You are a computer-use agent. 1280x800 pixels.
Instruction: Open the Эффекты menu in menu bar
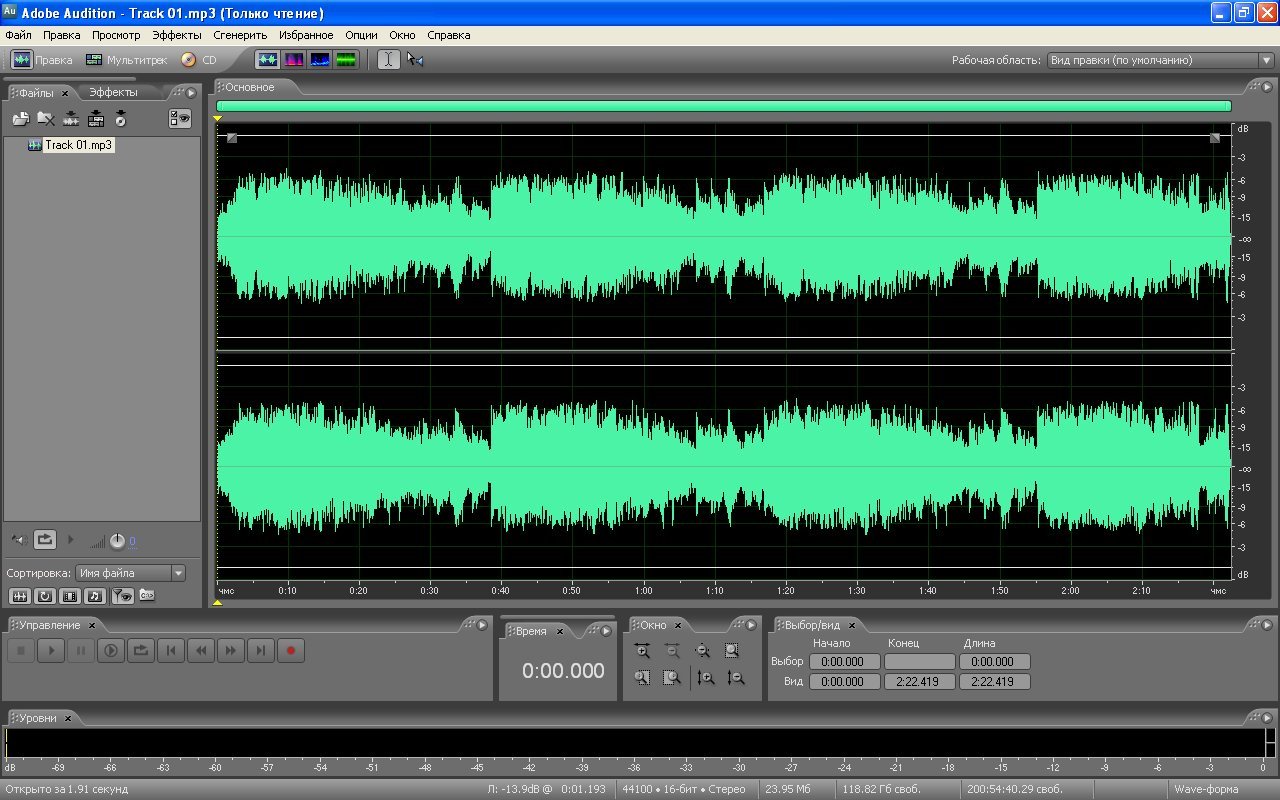(x=176, y=35)
